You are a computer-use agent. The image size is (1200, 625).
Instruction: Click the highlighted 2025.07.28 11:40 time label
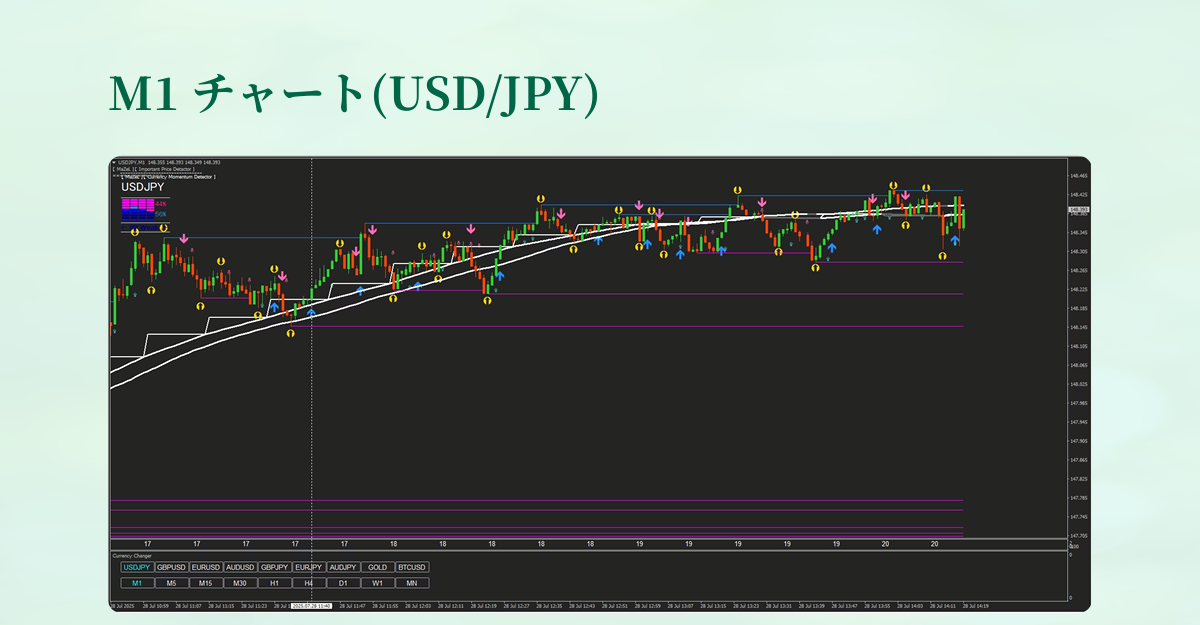pyautogui.click(x=311, y=605)
